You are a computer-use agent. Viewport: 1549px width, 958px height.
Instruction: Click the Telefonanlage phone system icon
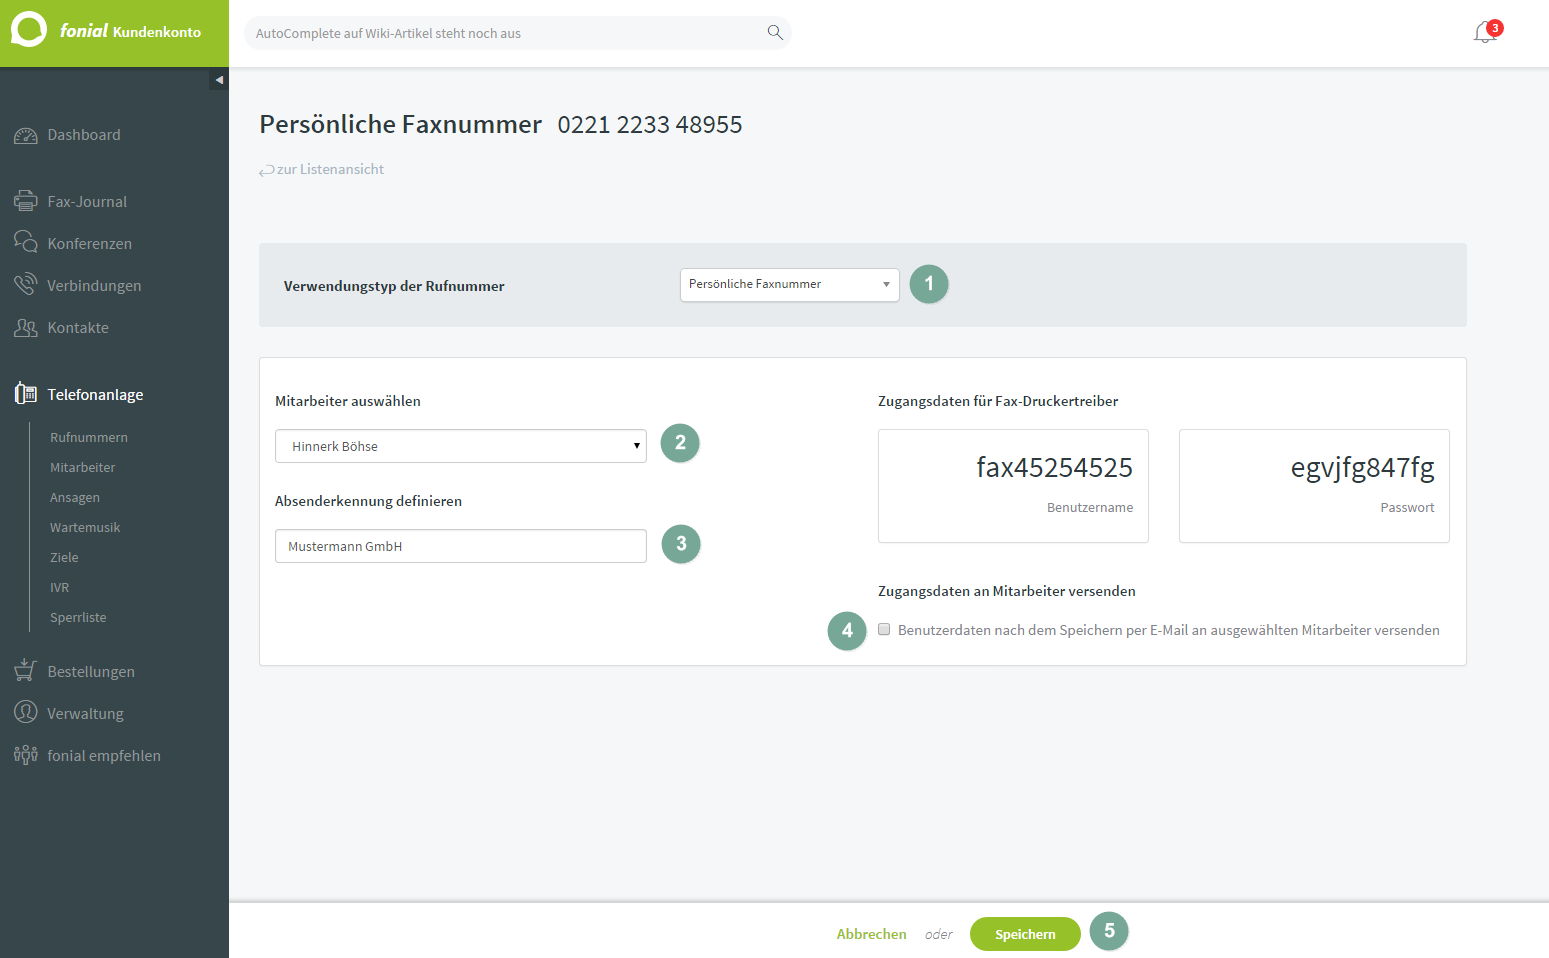click(26, 394)
